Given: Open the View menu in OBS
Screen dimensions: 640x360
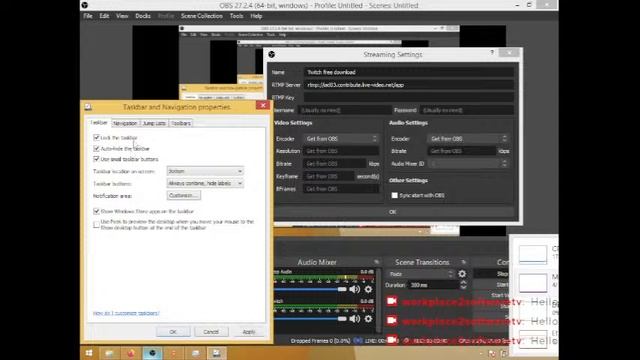Looking at the screenshot, I should pyautogui.click(x=122, y=16).
